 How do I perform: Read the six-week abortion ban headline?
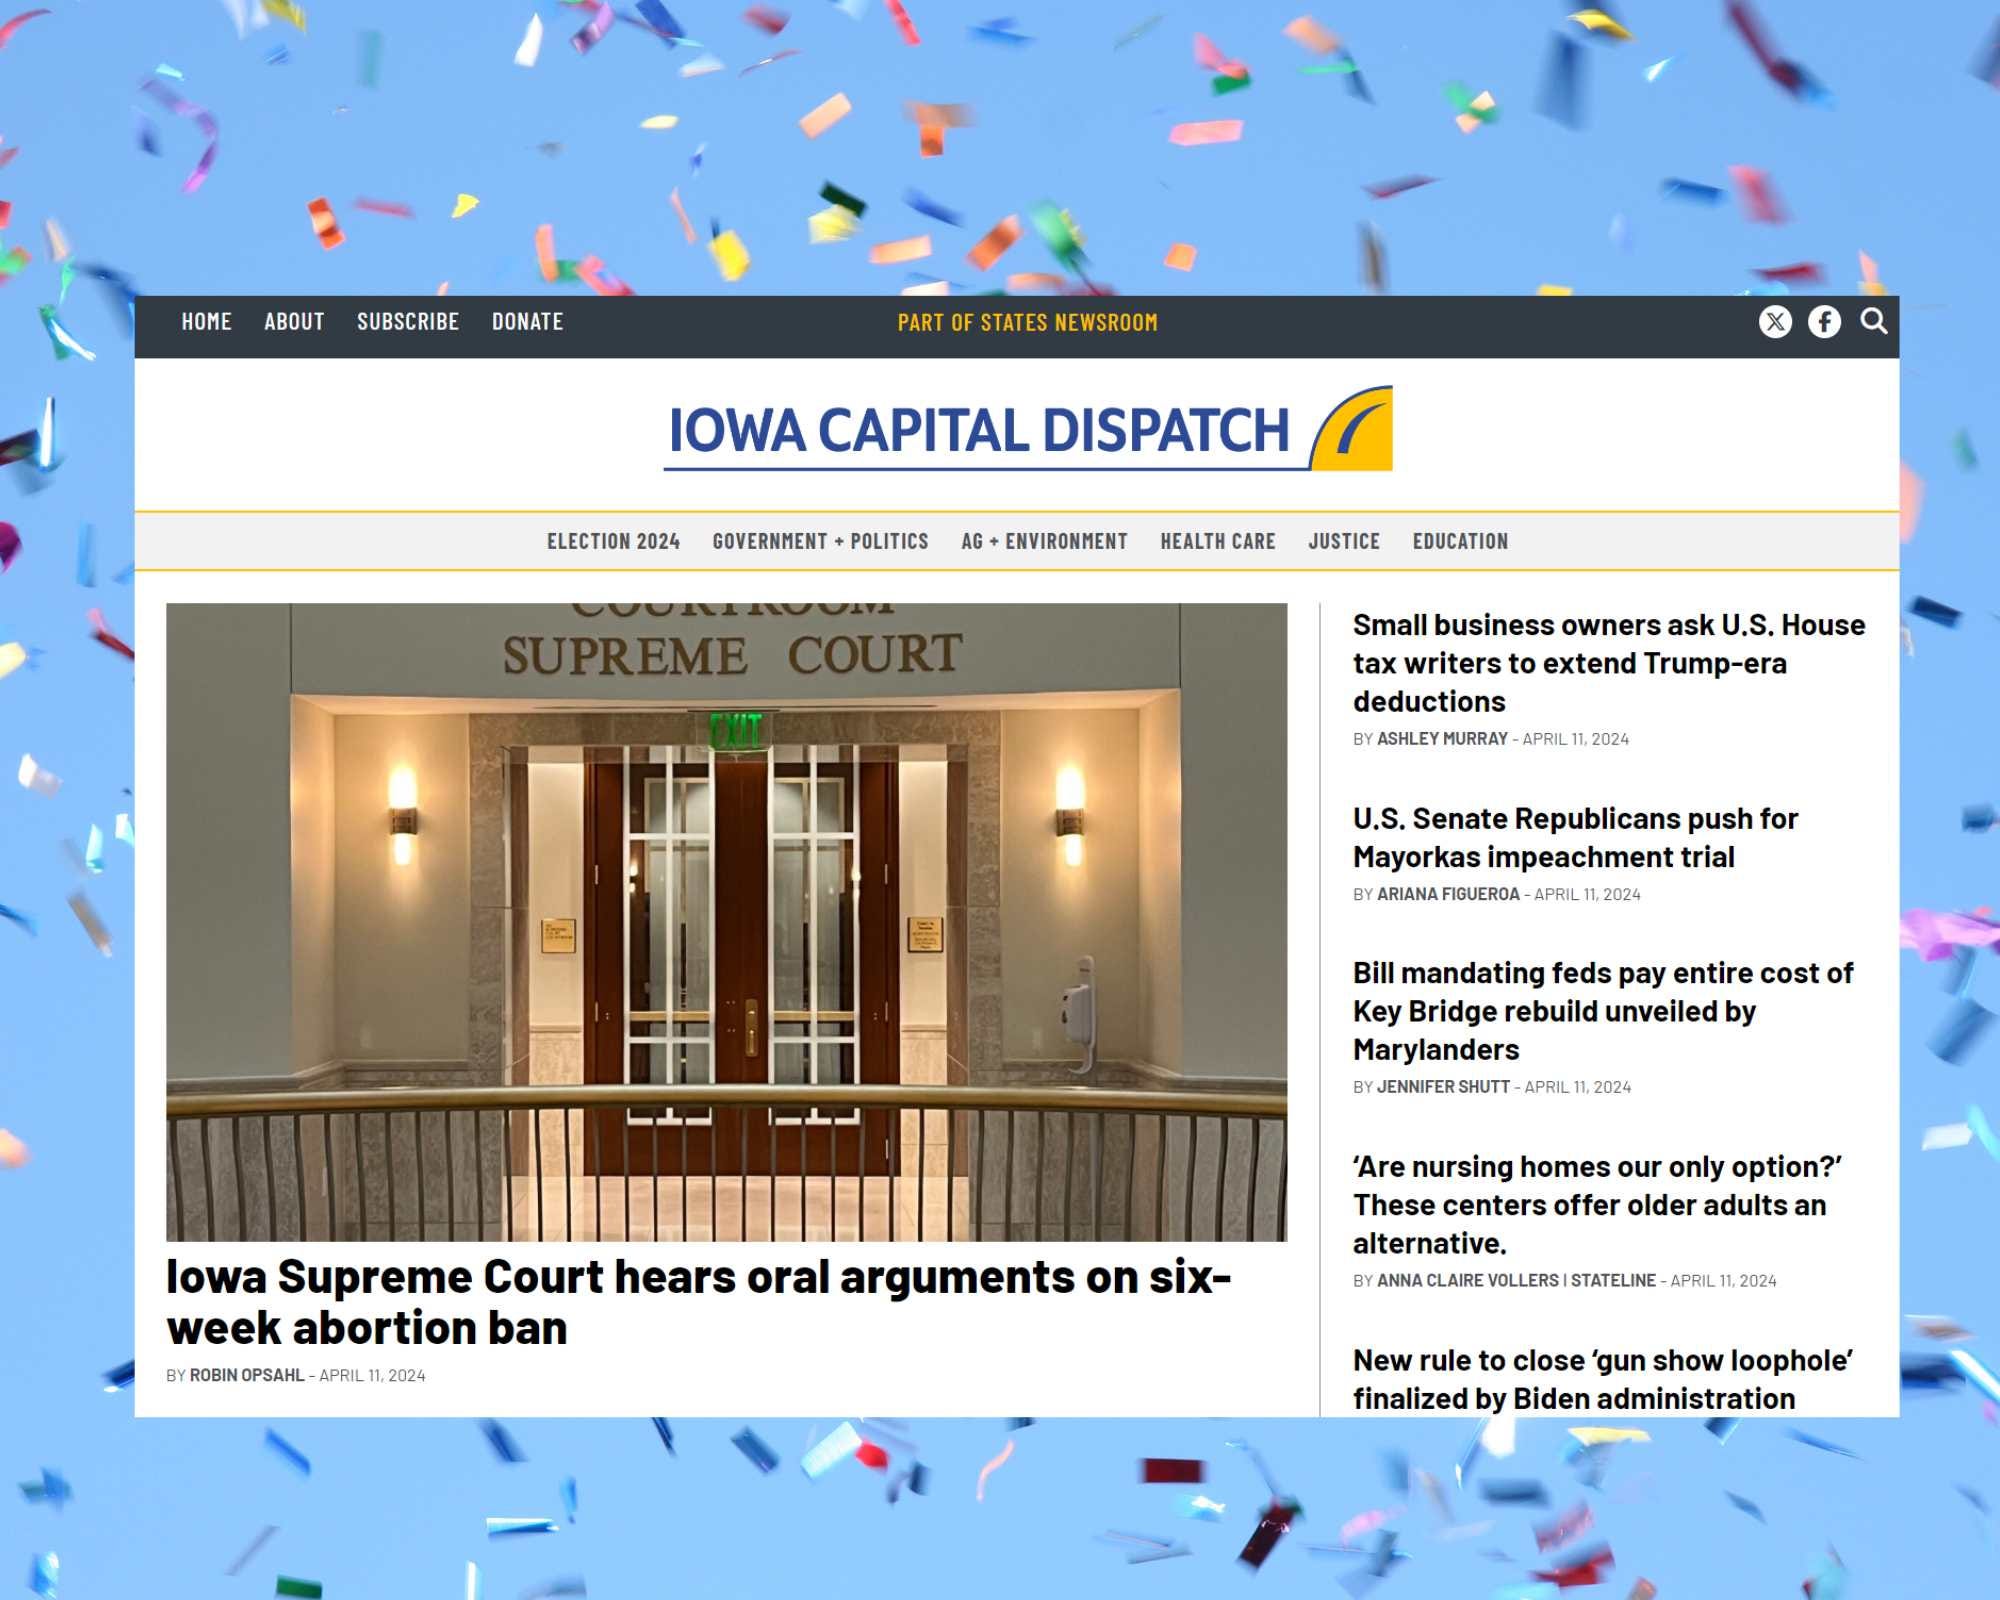[699, 1303]
